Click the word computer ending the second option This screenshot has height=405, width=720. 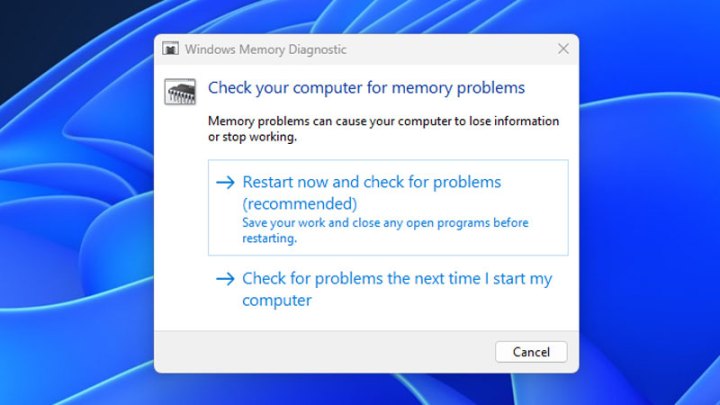pyautogui.click(x=277, y=300)
